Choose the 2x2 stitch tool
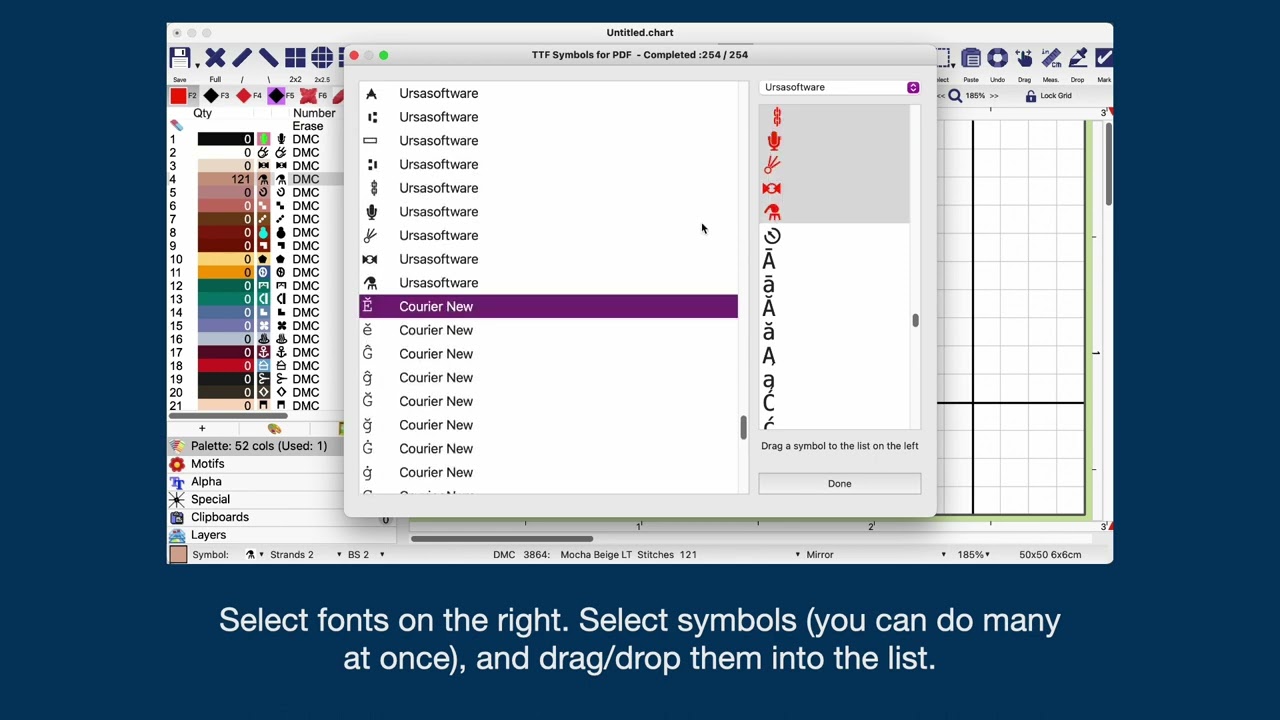1280x720 pixels. 295,58
